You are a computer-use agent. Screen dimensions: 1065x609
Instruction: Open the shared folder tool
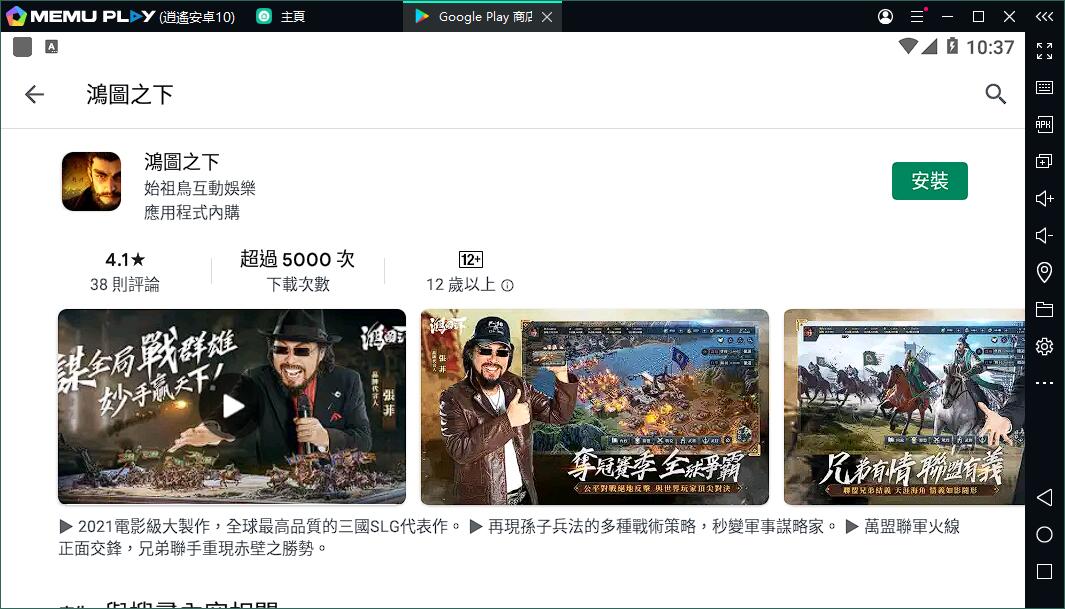click(1044, 309)
